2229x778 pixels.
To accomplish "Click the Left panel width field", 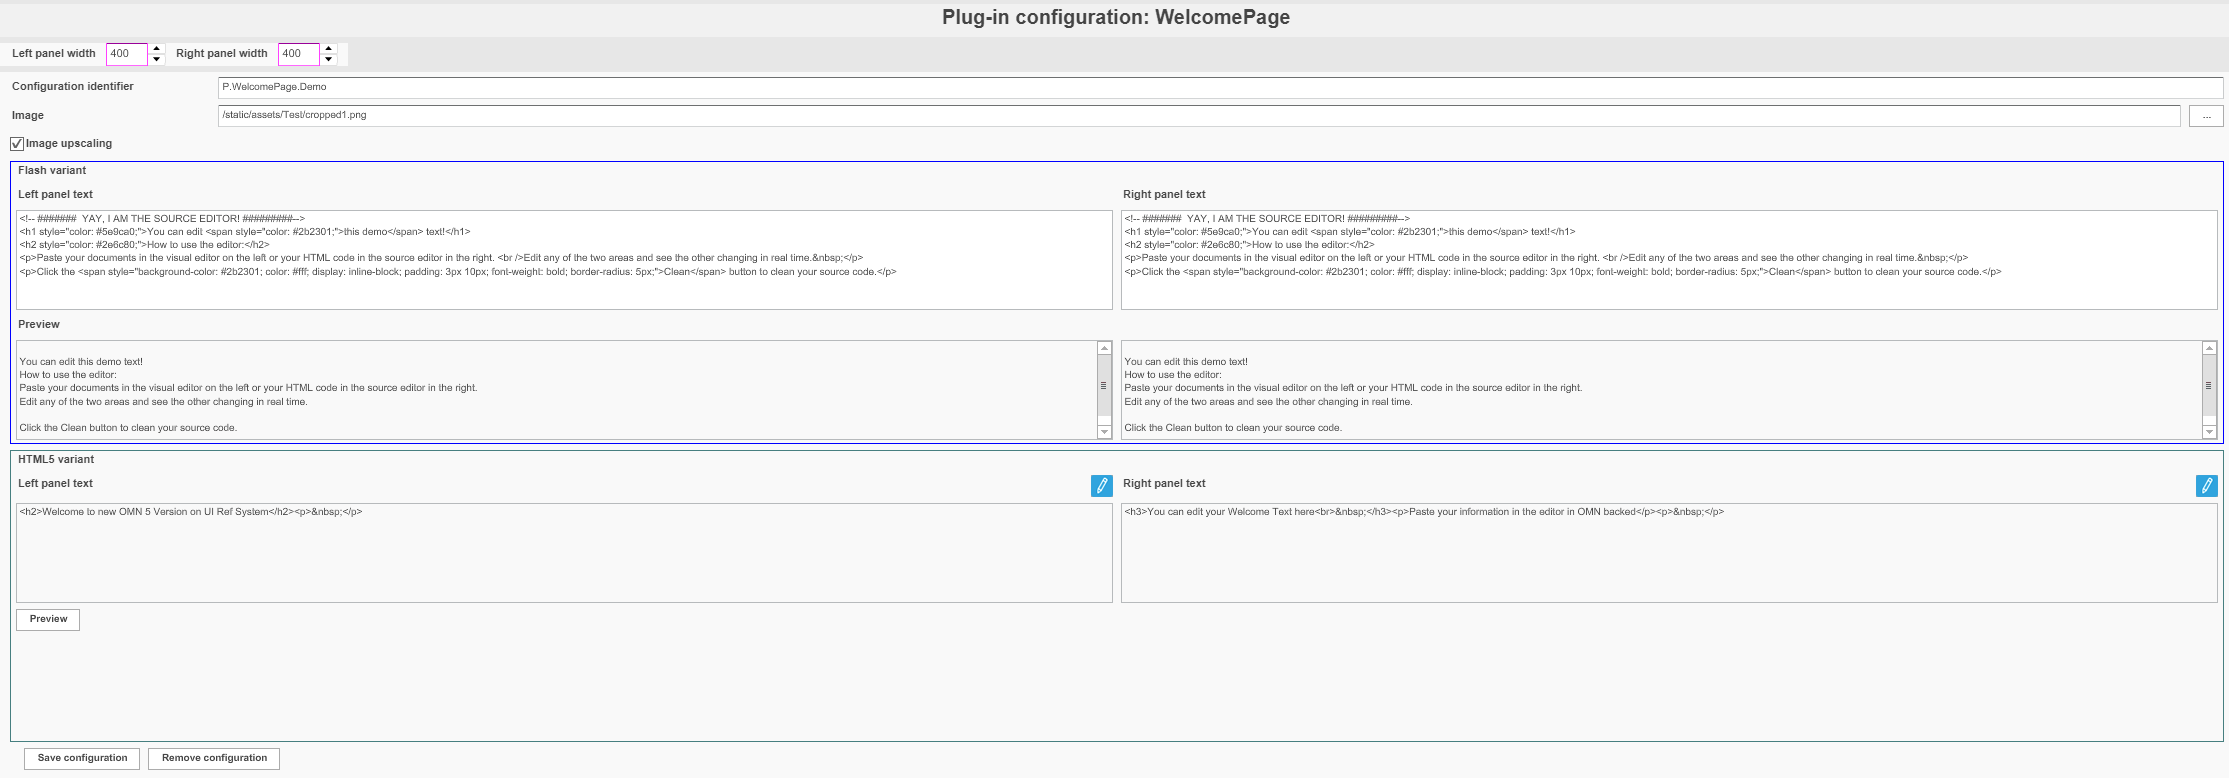I will pos(127,54).
